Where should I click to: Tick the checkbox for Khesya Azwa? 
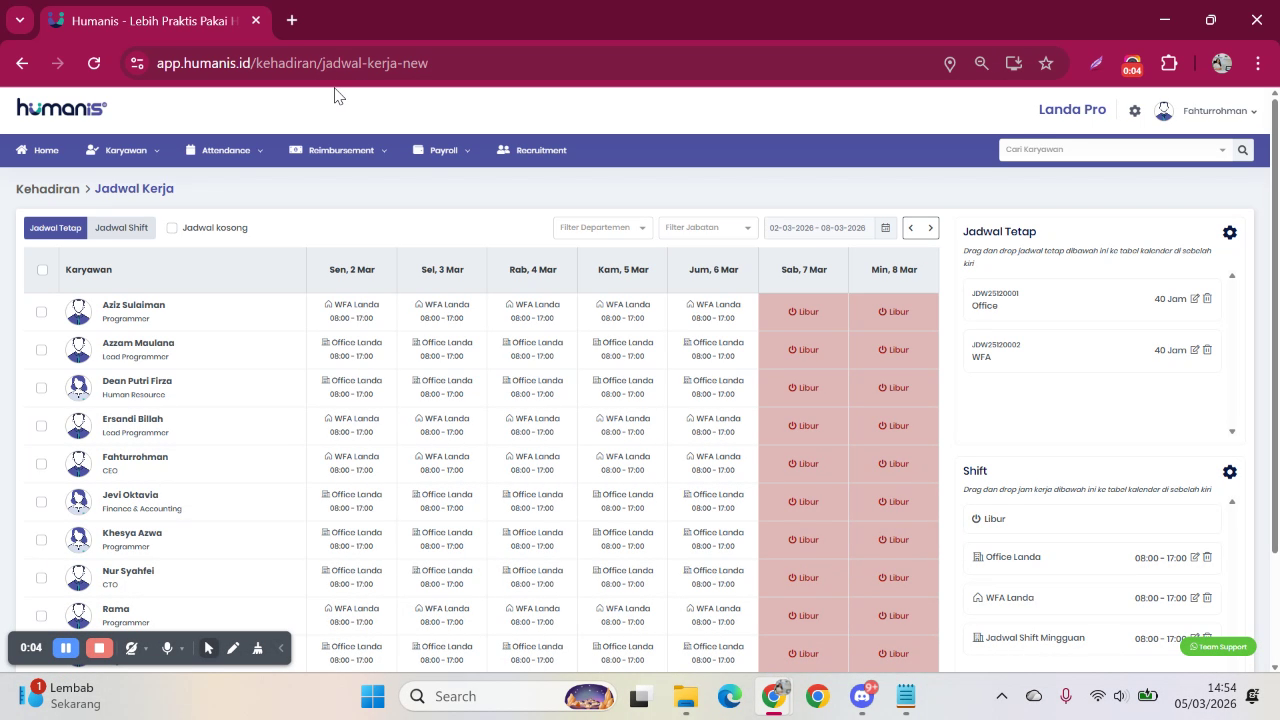(41, 540)
